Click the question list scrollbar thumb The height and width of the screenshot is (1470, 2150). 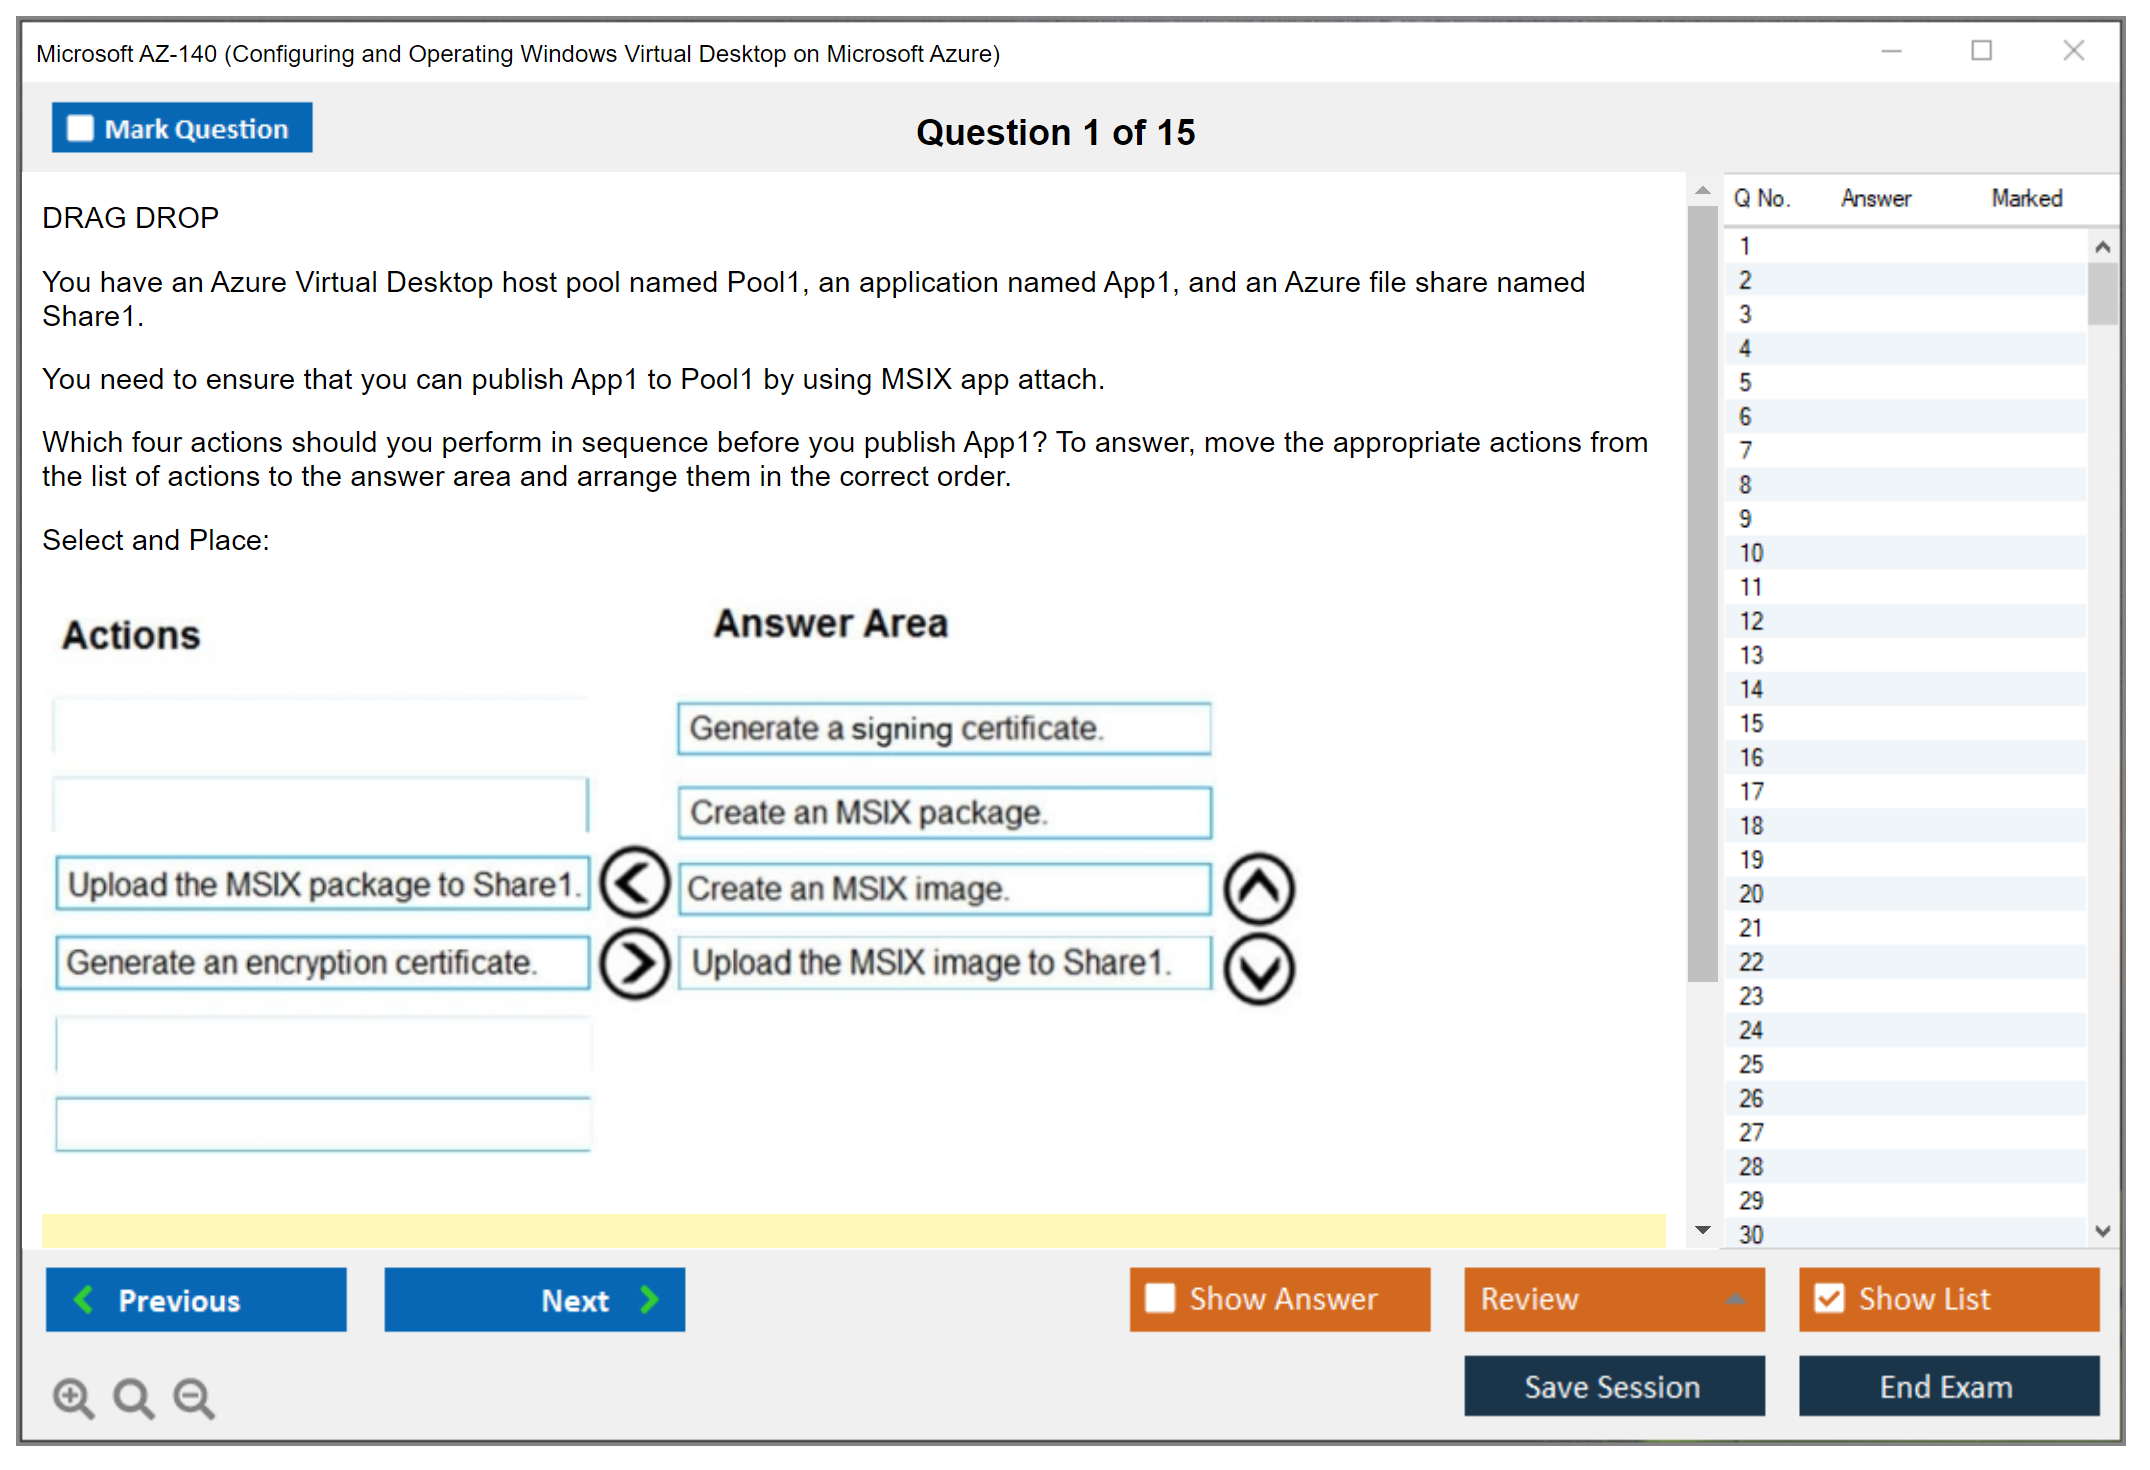click(x=2102, y=294)
